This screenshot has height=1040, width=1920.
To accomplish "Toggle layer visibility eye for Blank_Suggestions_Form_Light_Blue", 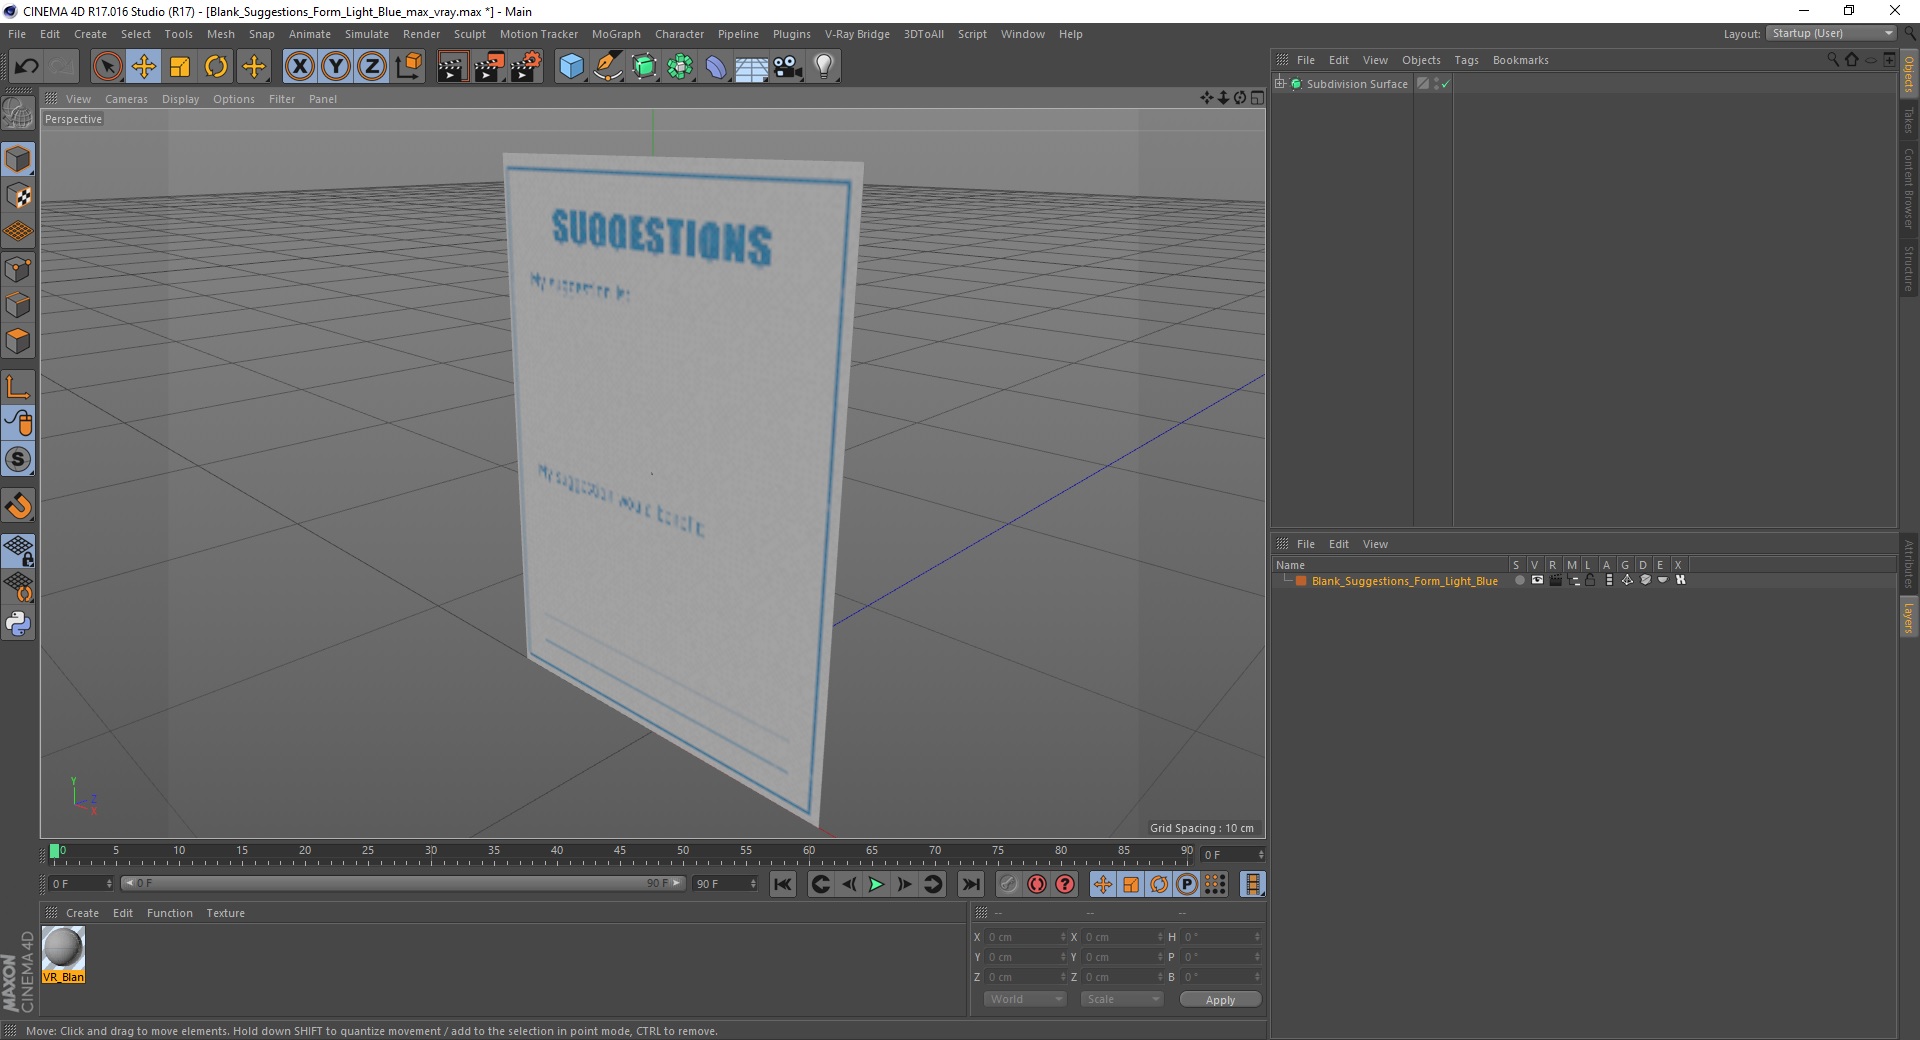I will point(1537,580).
